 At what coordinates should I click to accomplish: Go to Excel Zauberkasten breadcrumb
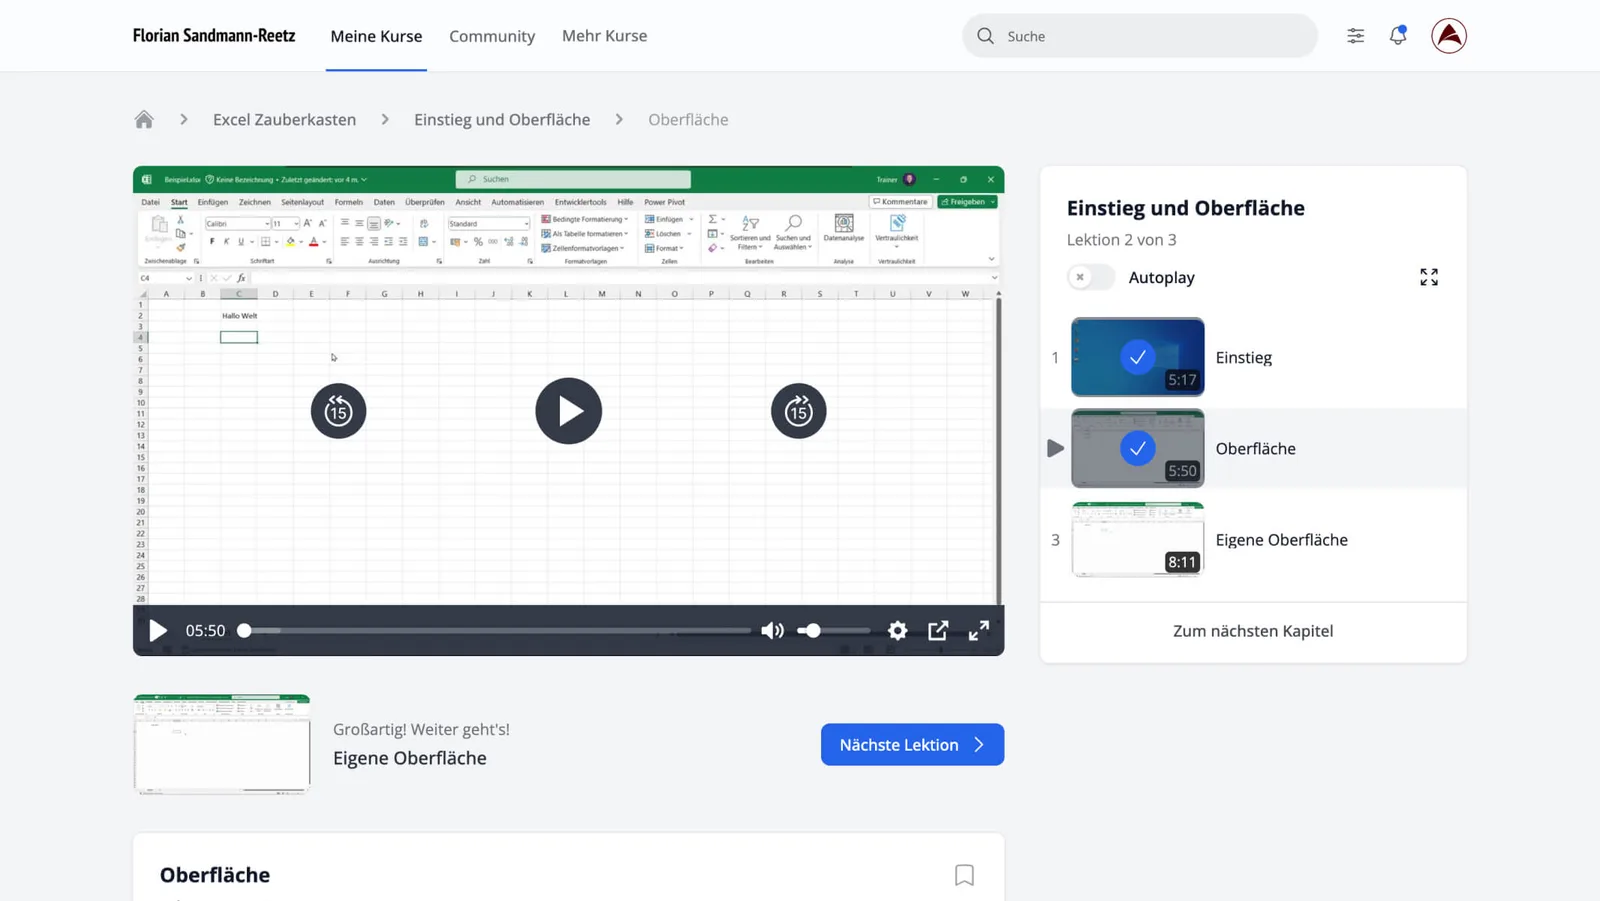pos(284,120)
